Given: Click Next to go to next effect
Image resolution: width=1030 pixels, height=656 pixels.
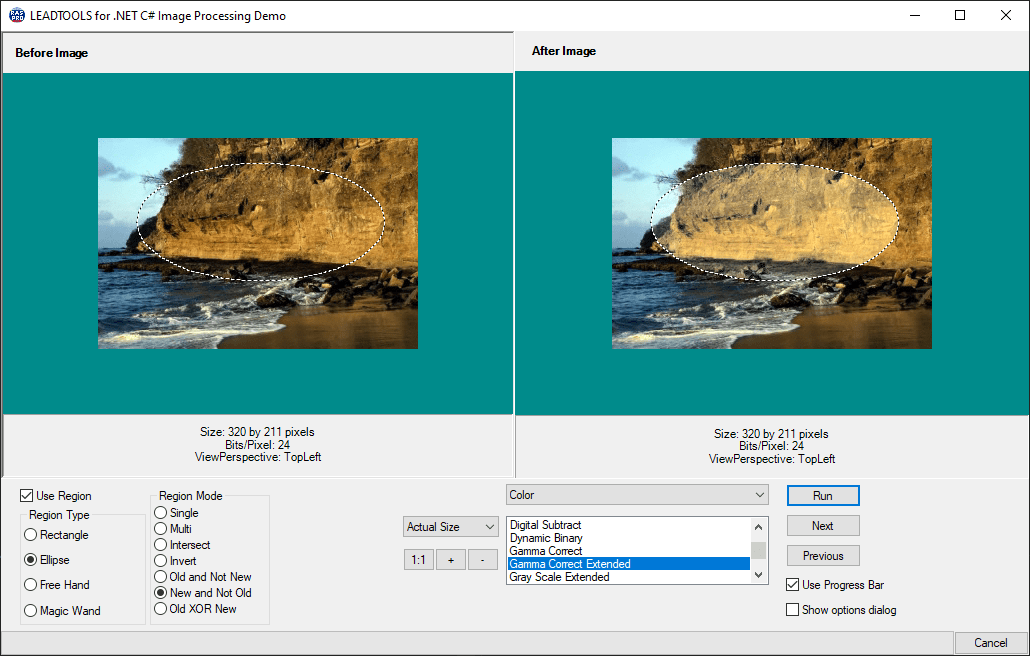Looking at the screenshot, I should [822, 525].
